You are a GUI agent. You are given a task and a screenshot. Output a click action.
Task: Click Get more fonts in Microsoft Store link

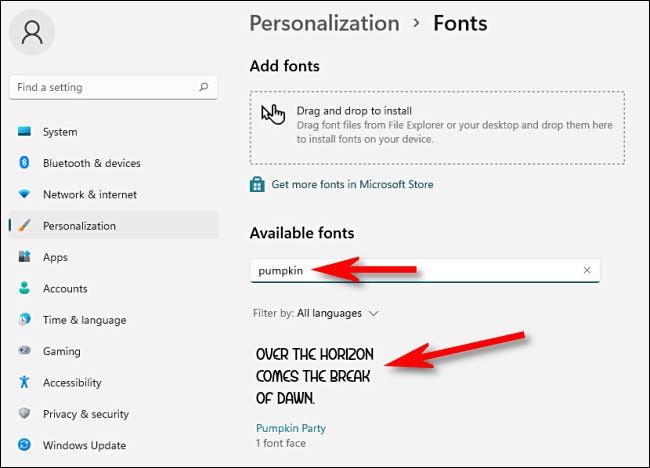[x=352, y=184]
